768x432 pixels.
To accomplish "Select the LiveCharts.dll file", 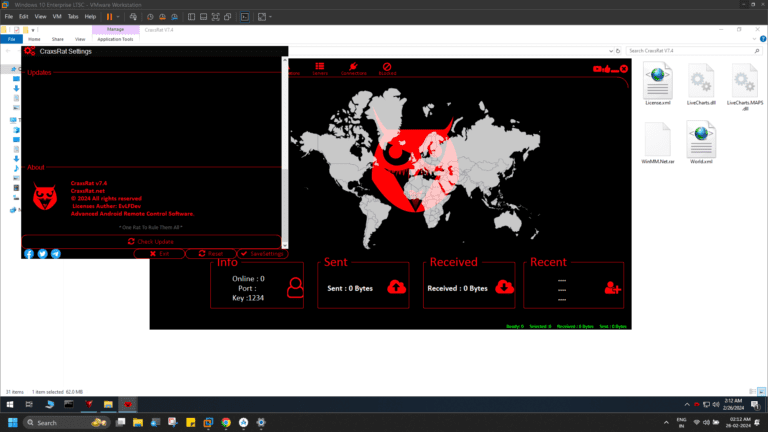I will pos(701,83).
